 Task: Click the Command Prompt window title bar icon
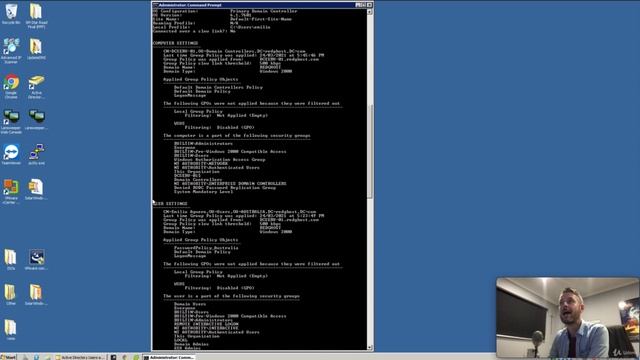tap(155, 5)
